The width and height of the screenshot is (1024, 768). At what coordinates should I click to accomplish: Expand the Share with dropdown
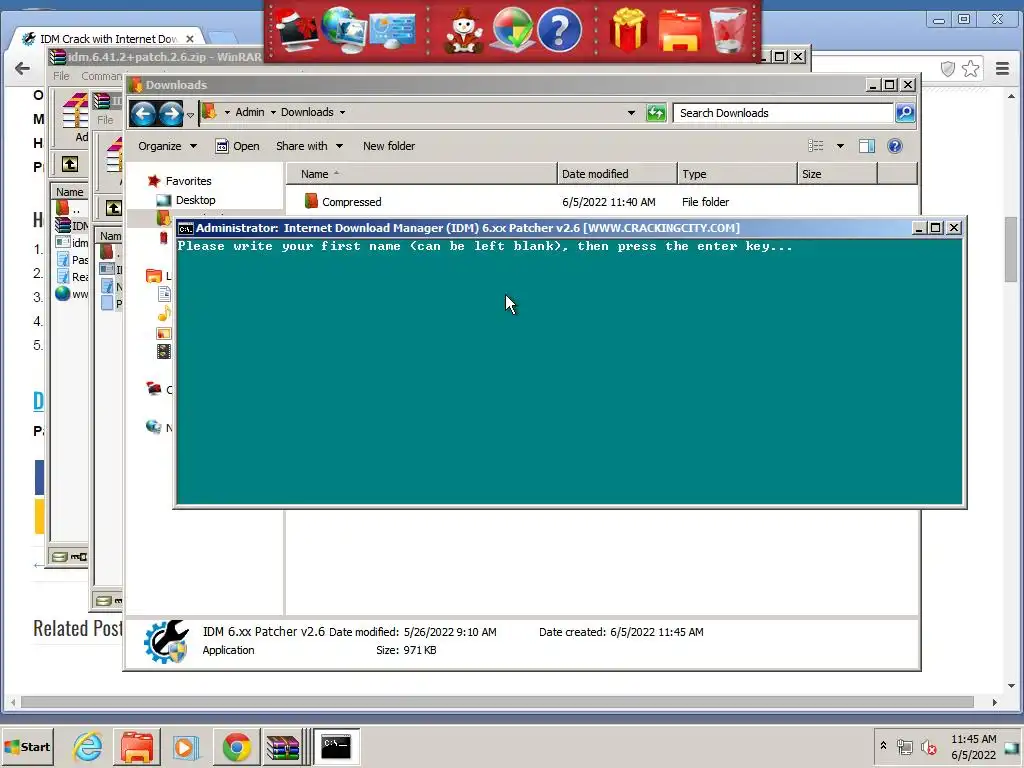tap(309, 146)
